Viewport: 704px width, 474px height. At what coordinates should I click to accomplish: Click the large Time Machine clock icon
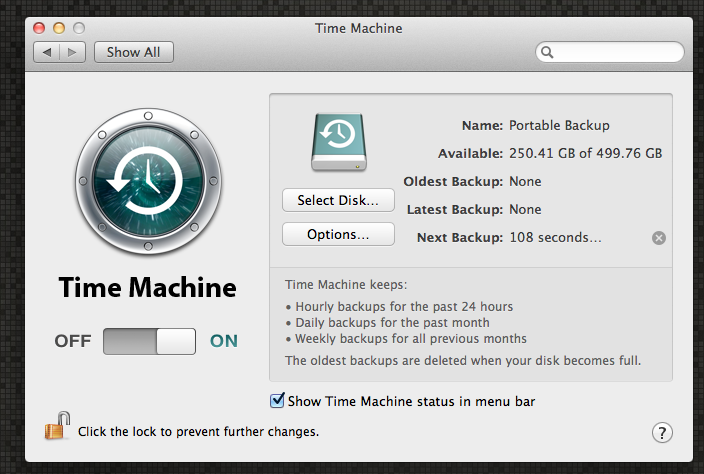coord(148,181)
